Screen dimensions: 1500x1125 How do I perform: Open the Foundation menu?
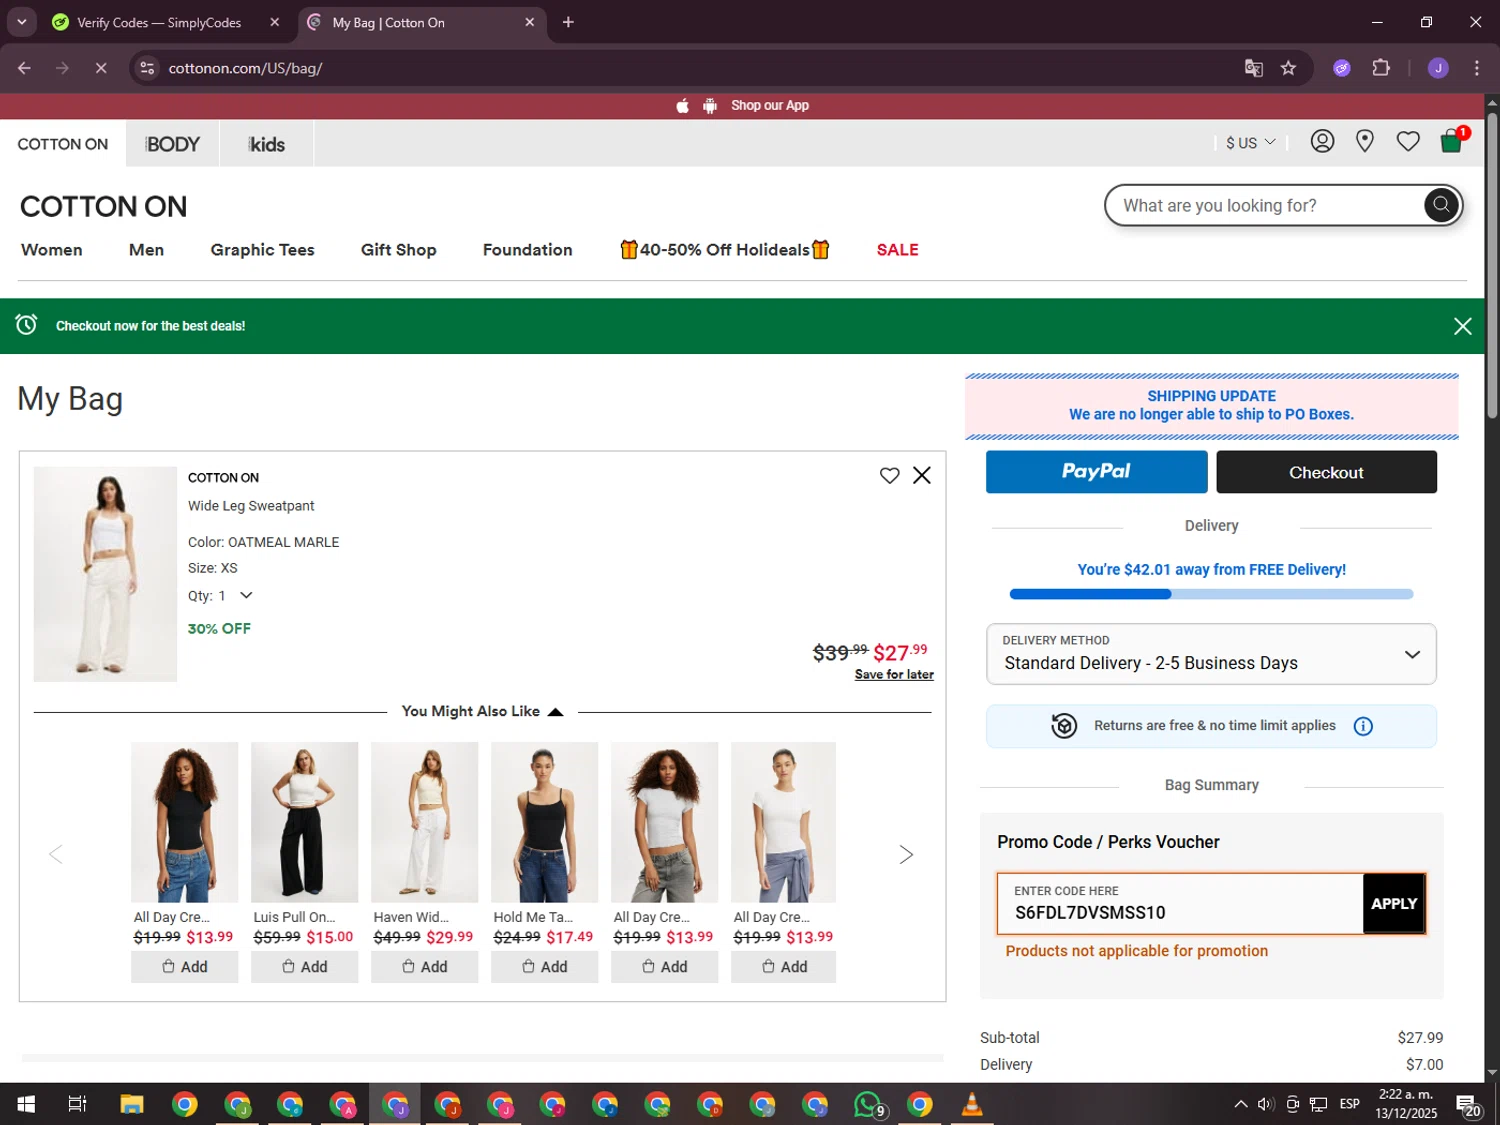coord(527,250)
